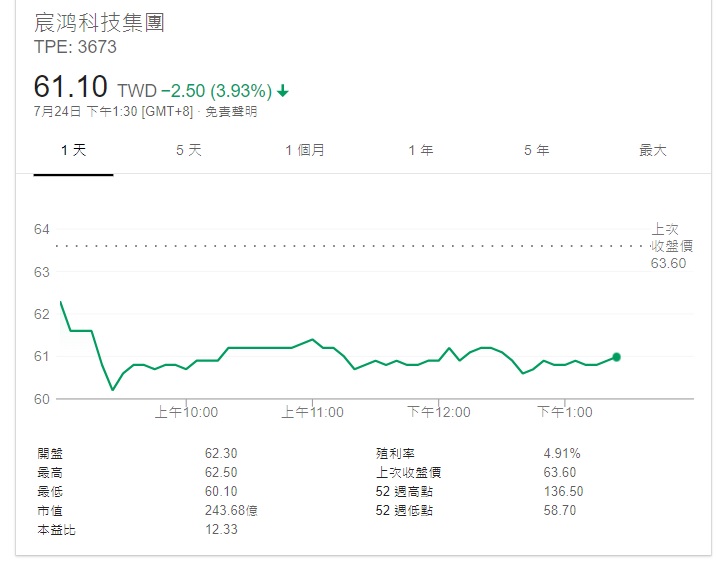Image resolution: width=716 pixels, height=563 pixels.
Task: Click the 上午10:00 axis label
Action: [186, 412]
